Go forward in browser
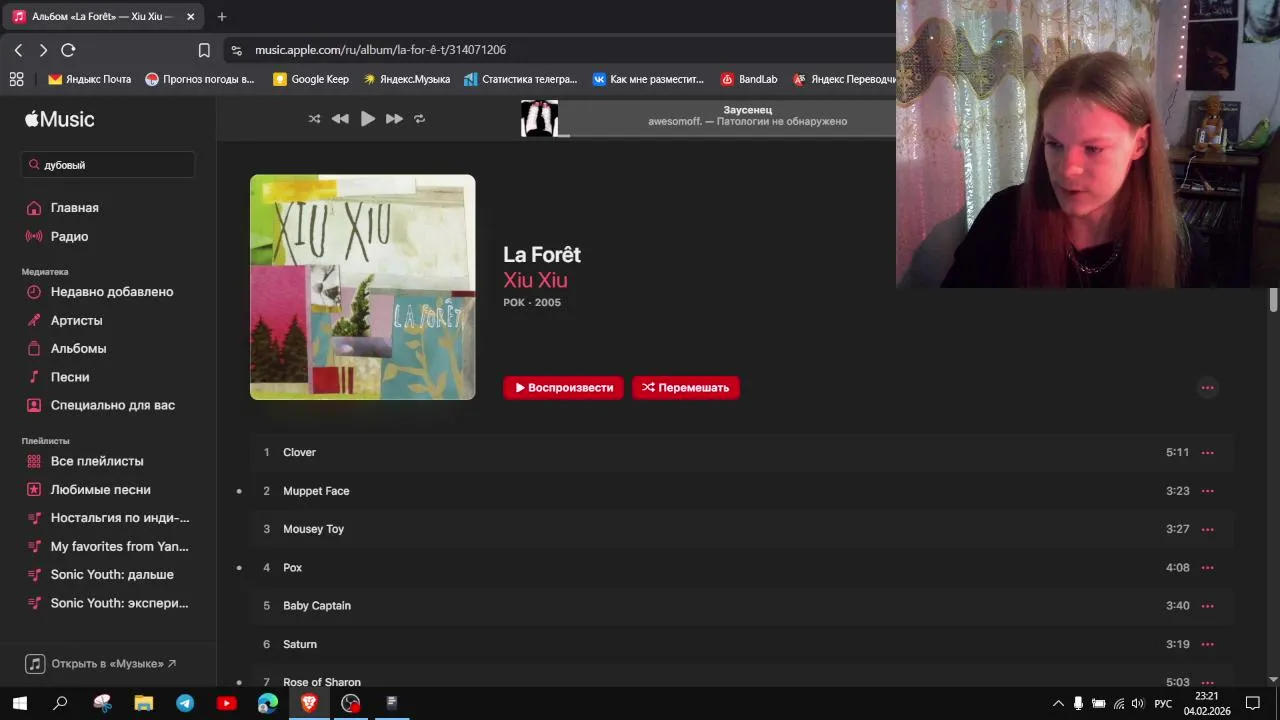The height and width of the screenshot is (720, 1280). click(43, 50)
